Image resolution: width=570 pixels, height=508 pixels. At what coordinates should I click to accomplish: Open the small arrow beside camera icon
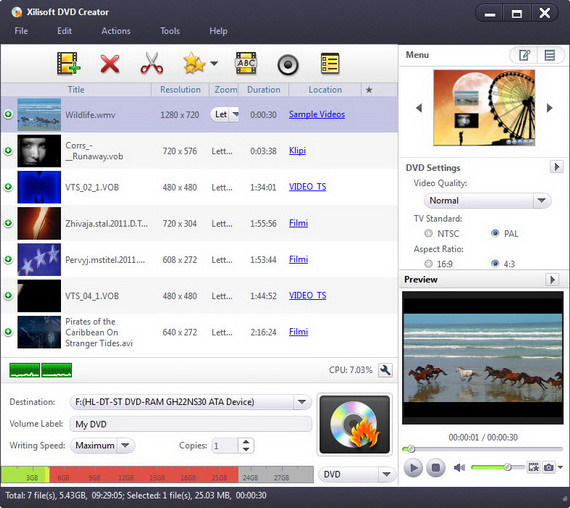pos(560,467)
